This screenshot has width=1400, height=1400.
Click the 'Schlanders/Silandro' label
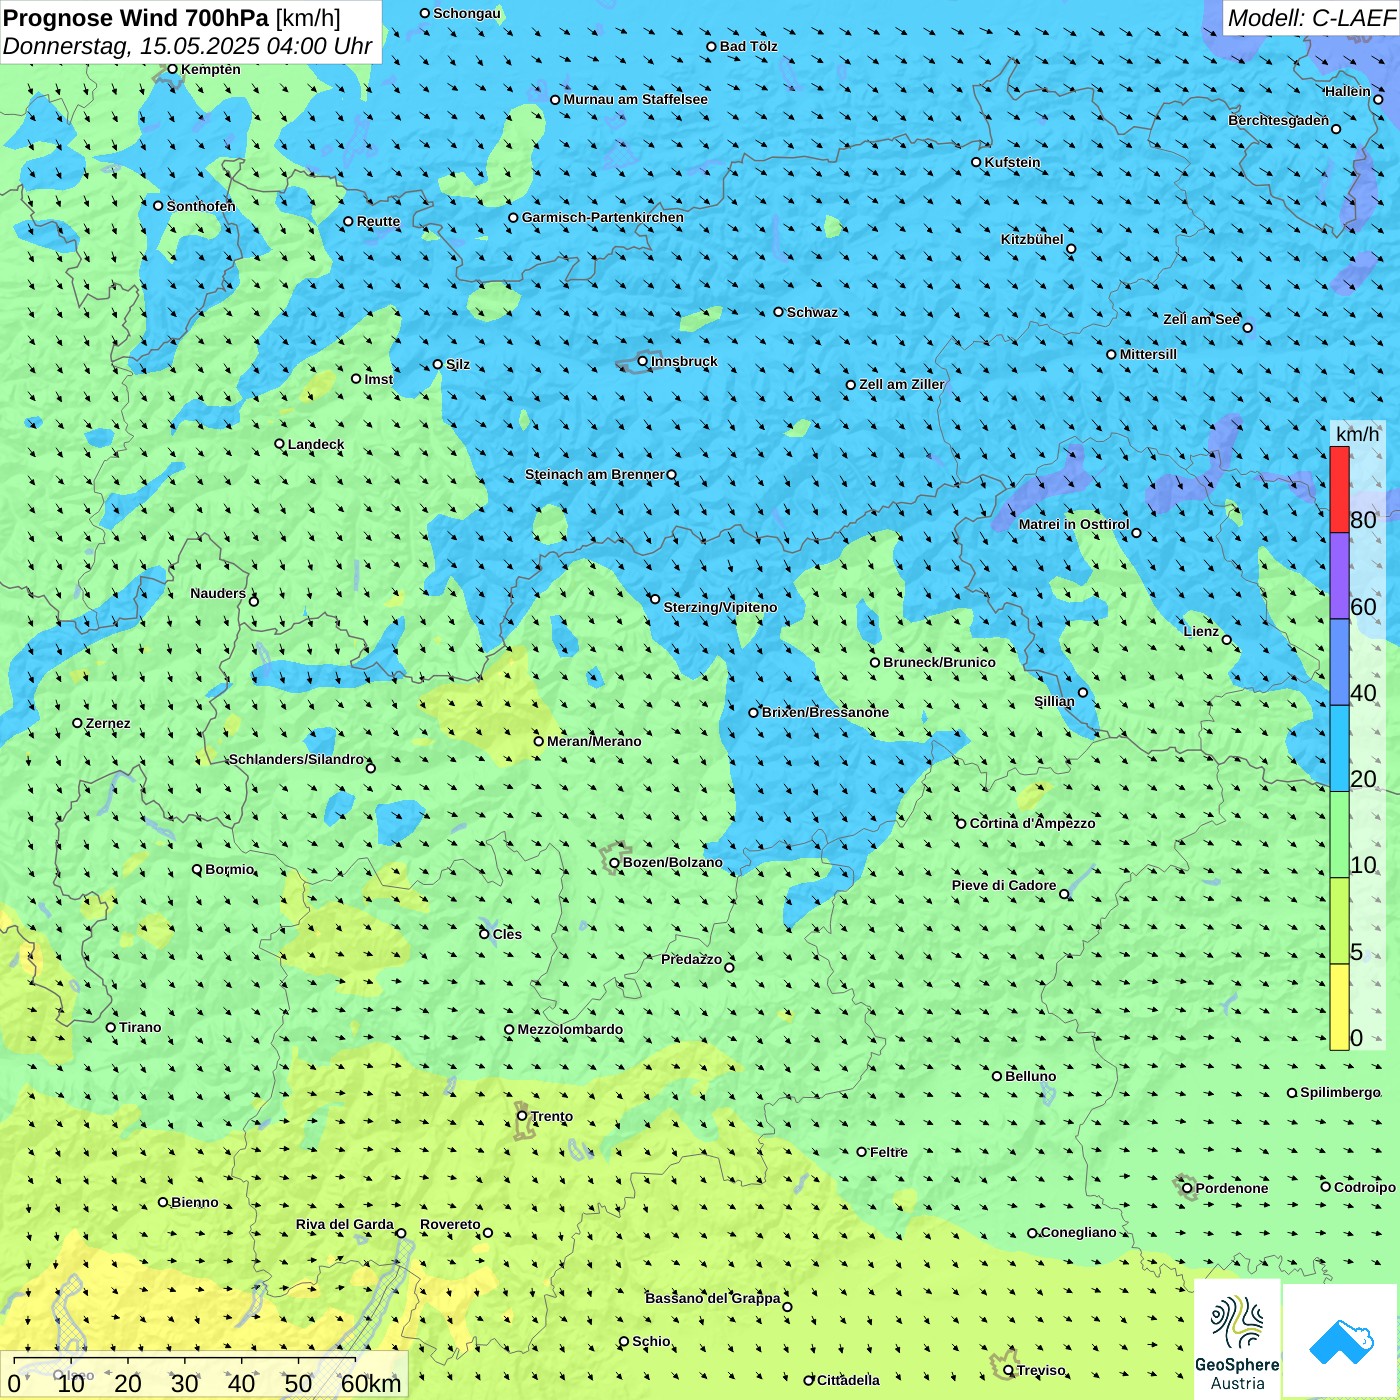point(297,759)
